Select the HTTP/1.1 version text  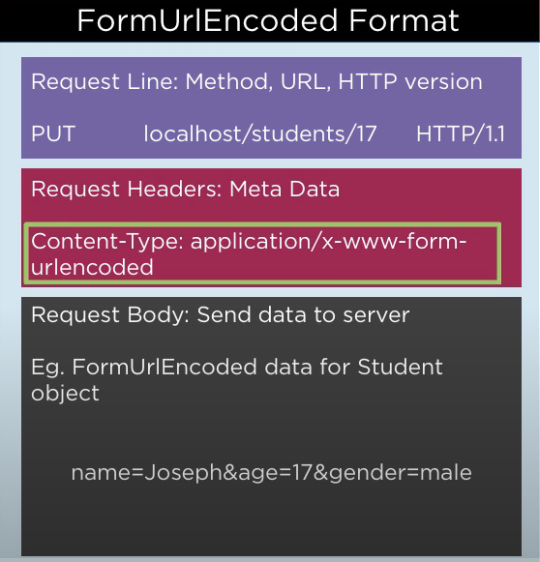coord(460,134)
